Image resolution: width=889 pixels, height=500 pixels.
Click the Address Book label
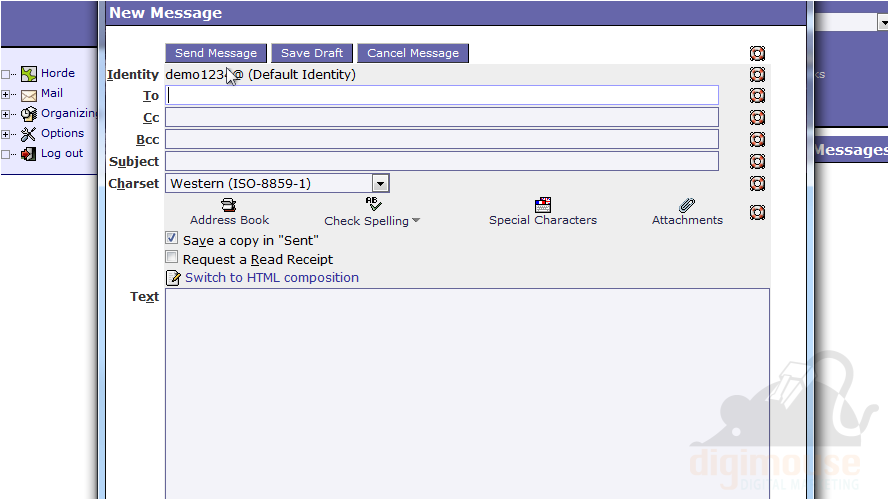229,220
